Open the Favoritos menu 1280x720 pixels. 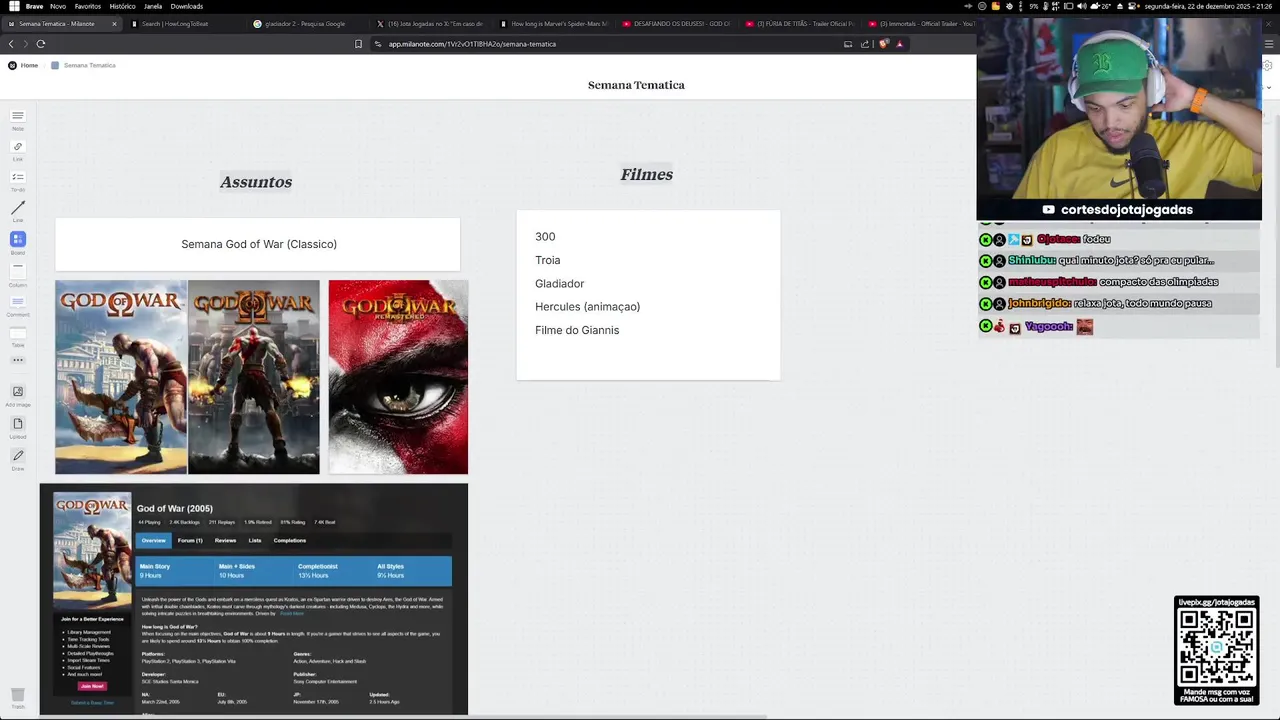click(88, 6)
